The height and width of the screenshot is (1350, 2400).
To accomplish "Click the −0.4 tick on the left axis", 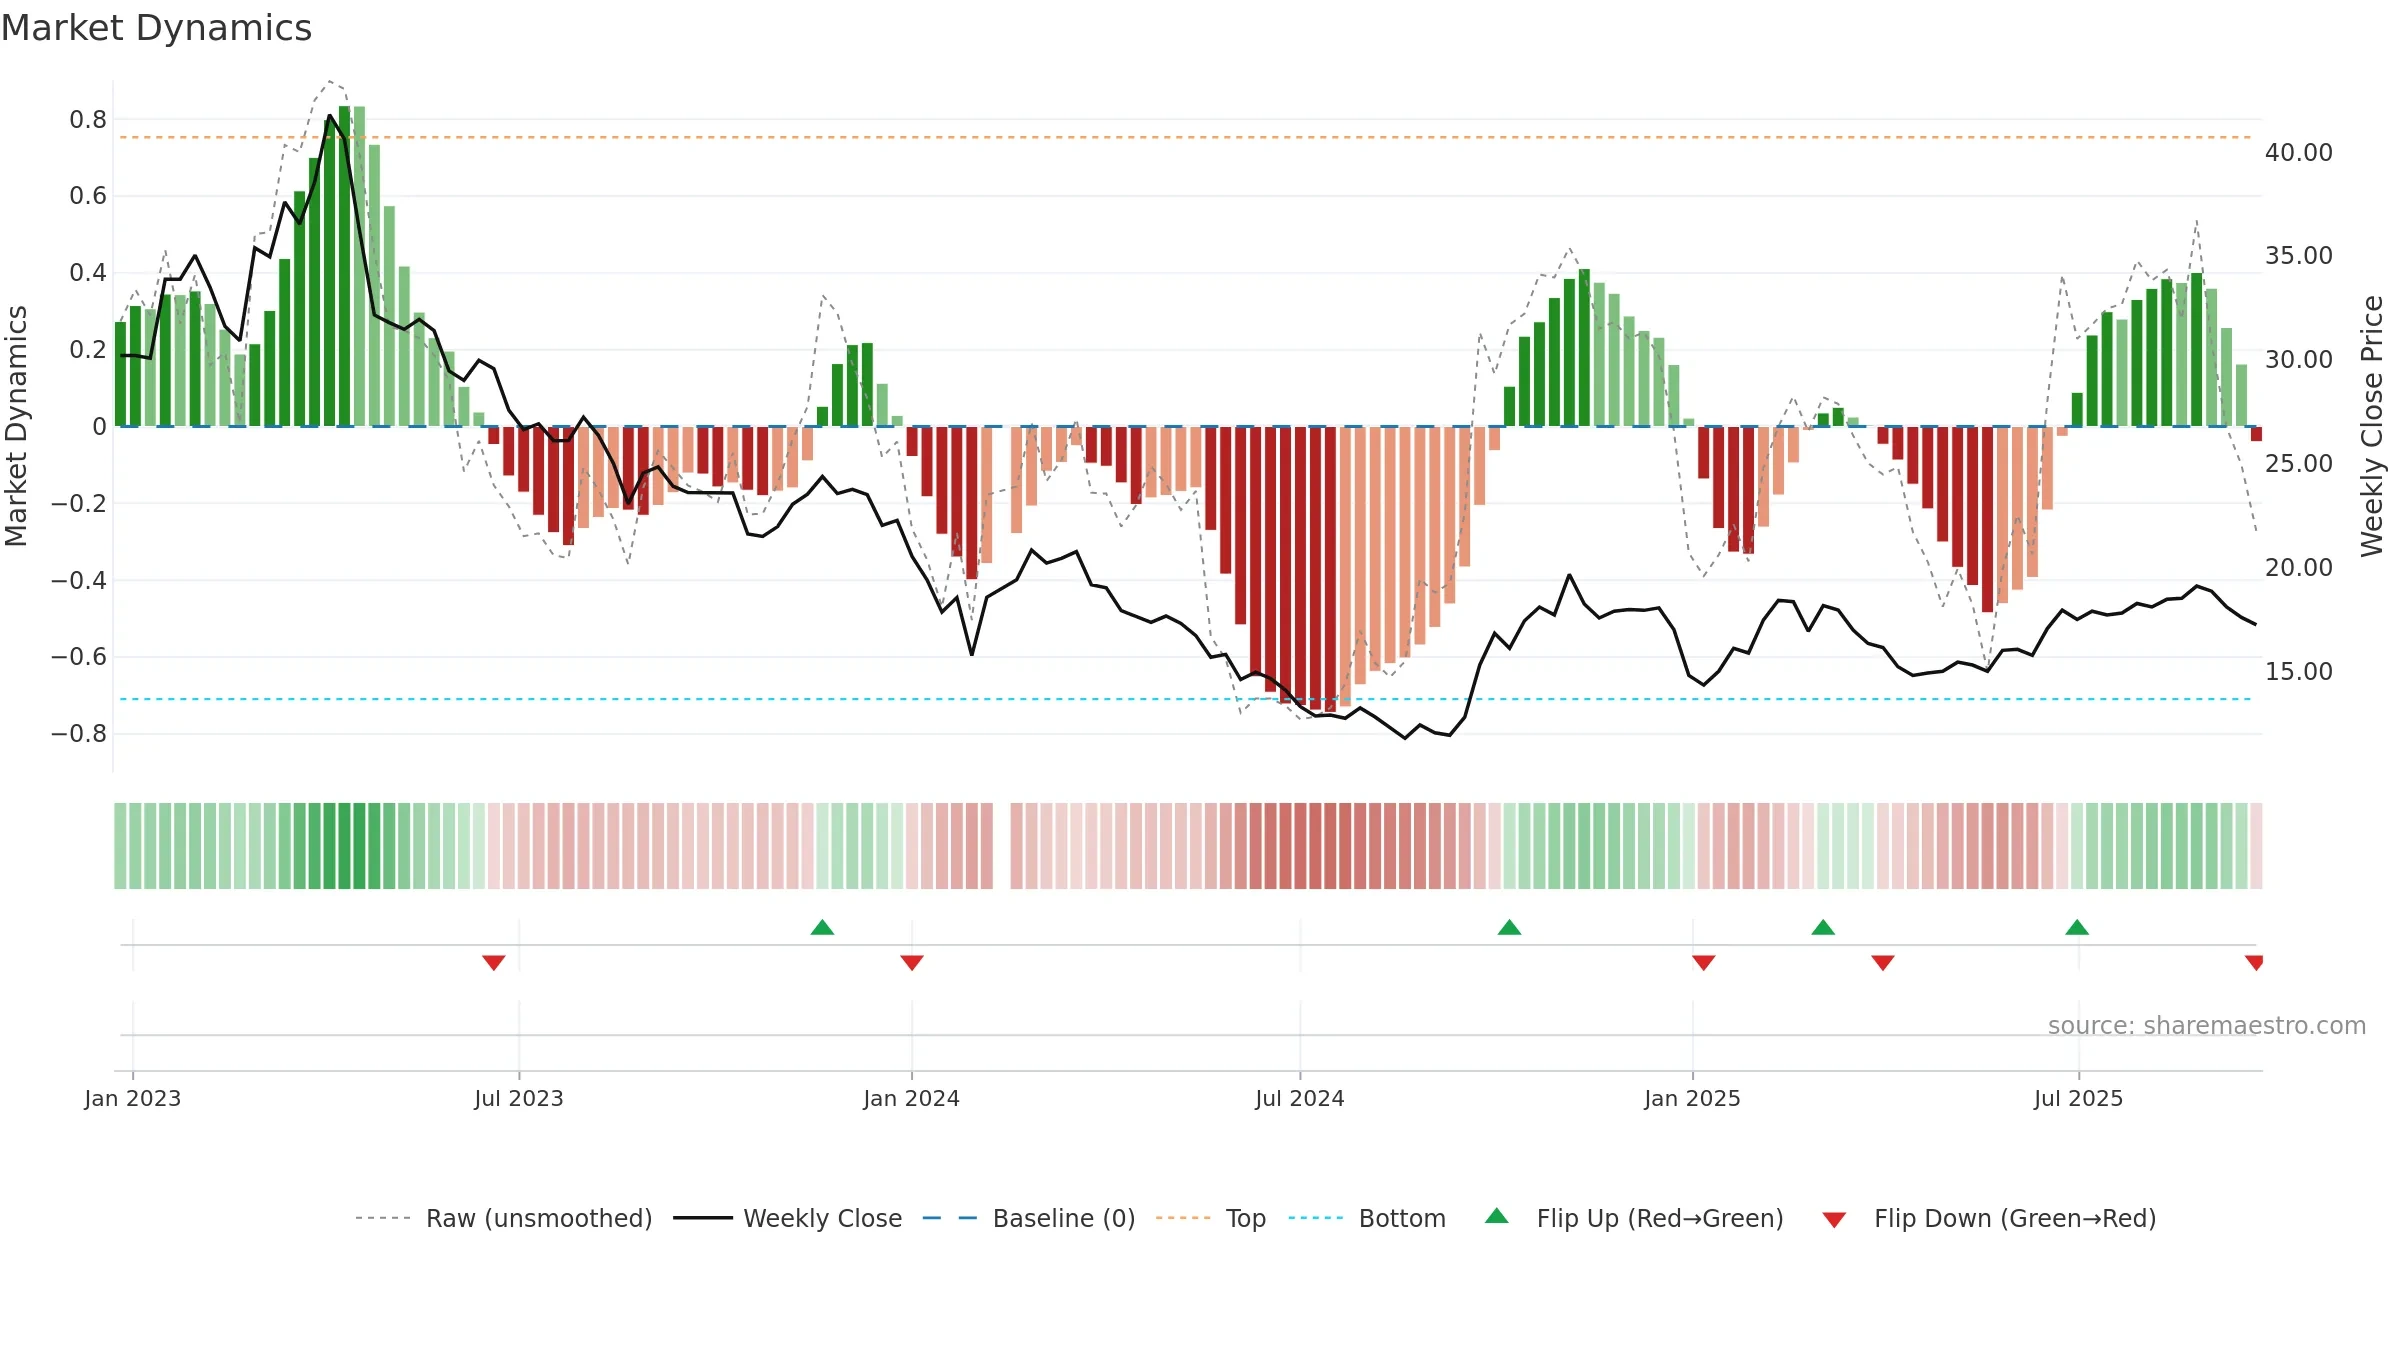I will 79,580.
